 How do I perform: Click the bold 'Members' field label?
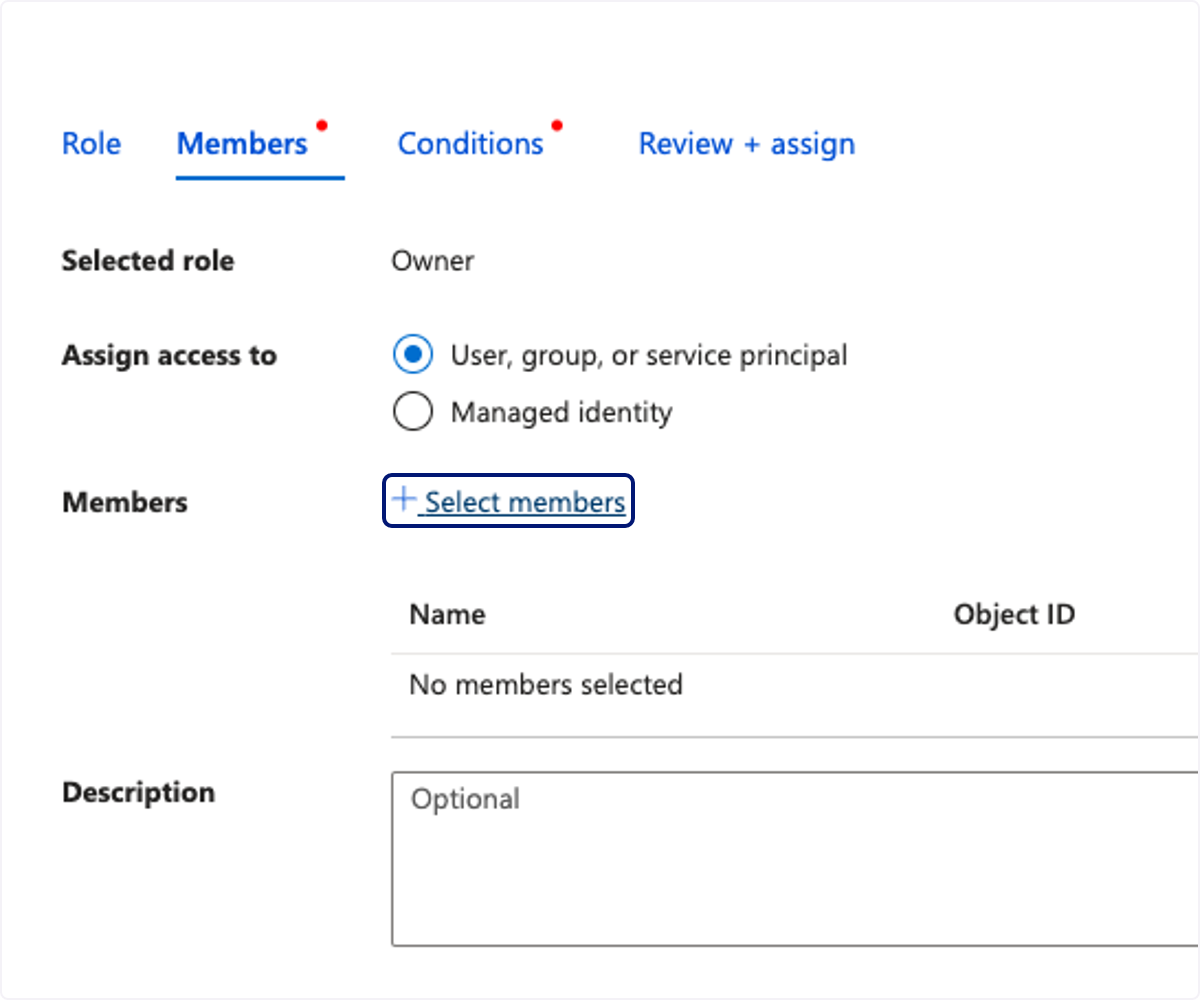[124, 502]
